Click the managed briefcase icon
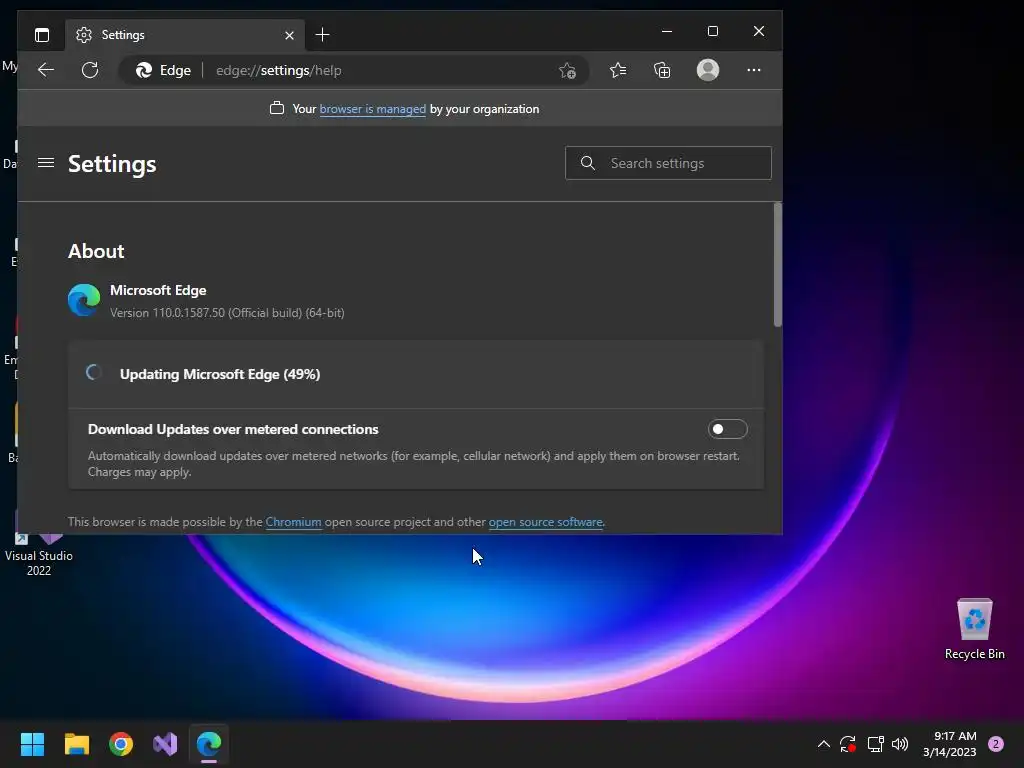1024x768 pixels. 277,108
